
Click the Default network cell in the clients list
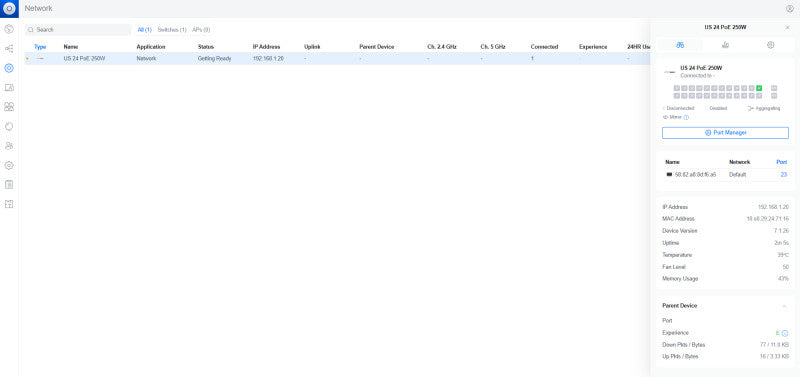[x=737, y=174]
